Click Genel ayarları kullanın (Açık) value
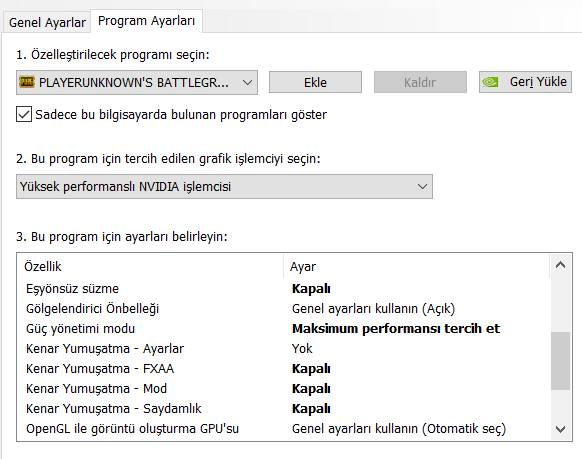The image size is (582, 459). coord(373,309)
